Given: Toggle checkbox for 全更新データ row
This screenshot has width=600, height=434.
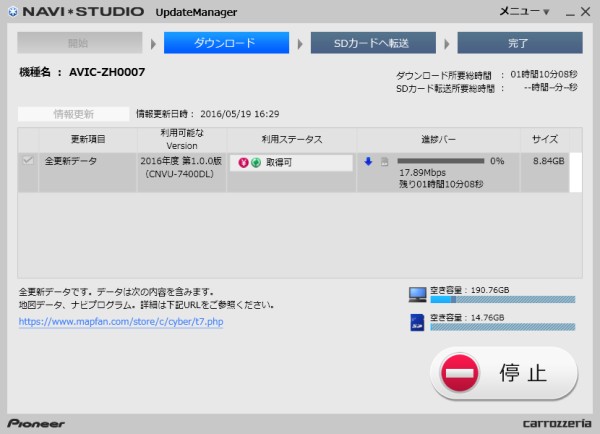Looking at the screenshot, I should 28,160.
